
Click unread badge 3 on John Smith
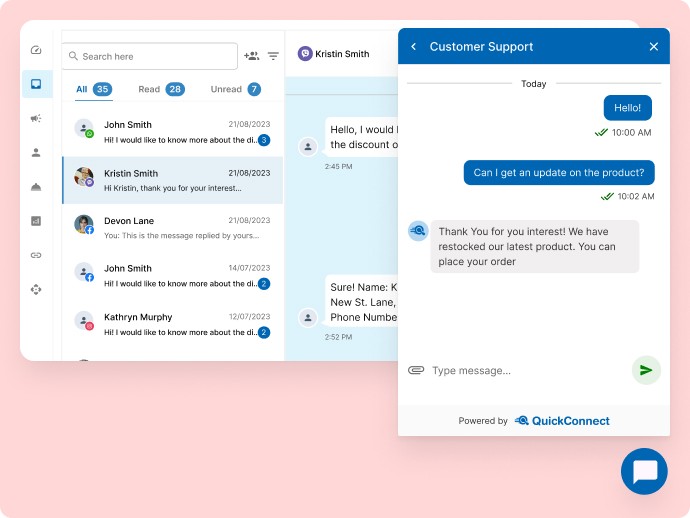[264, 140]
